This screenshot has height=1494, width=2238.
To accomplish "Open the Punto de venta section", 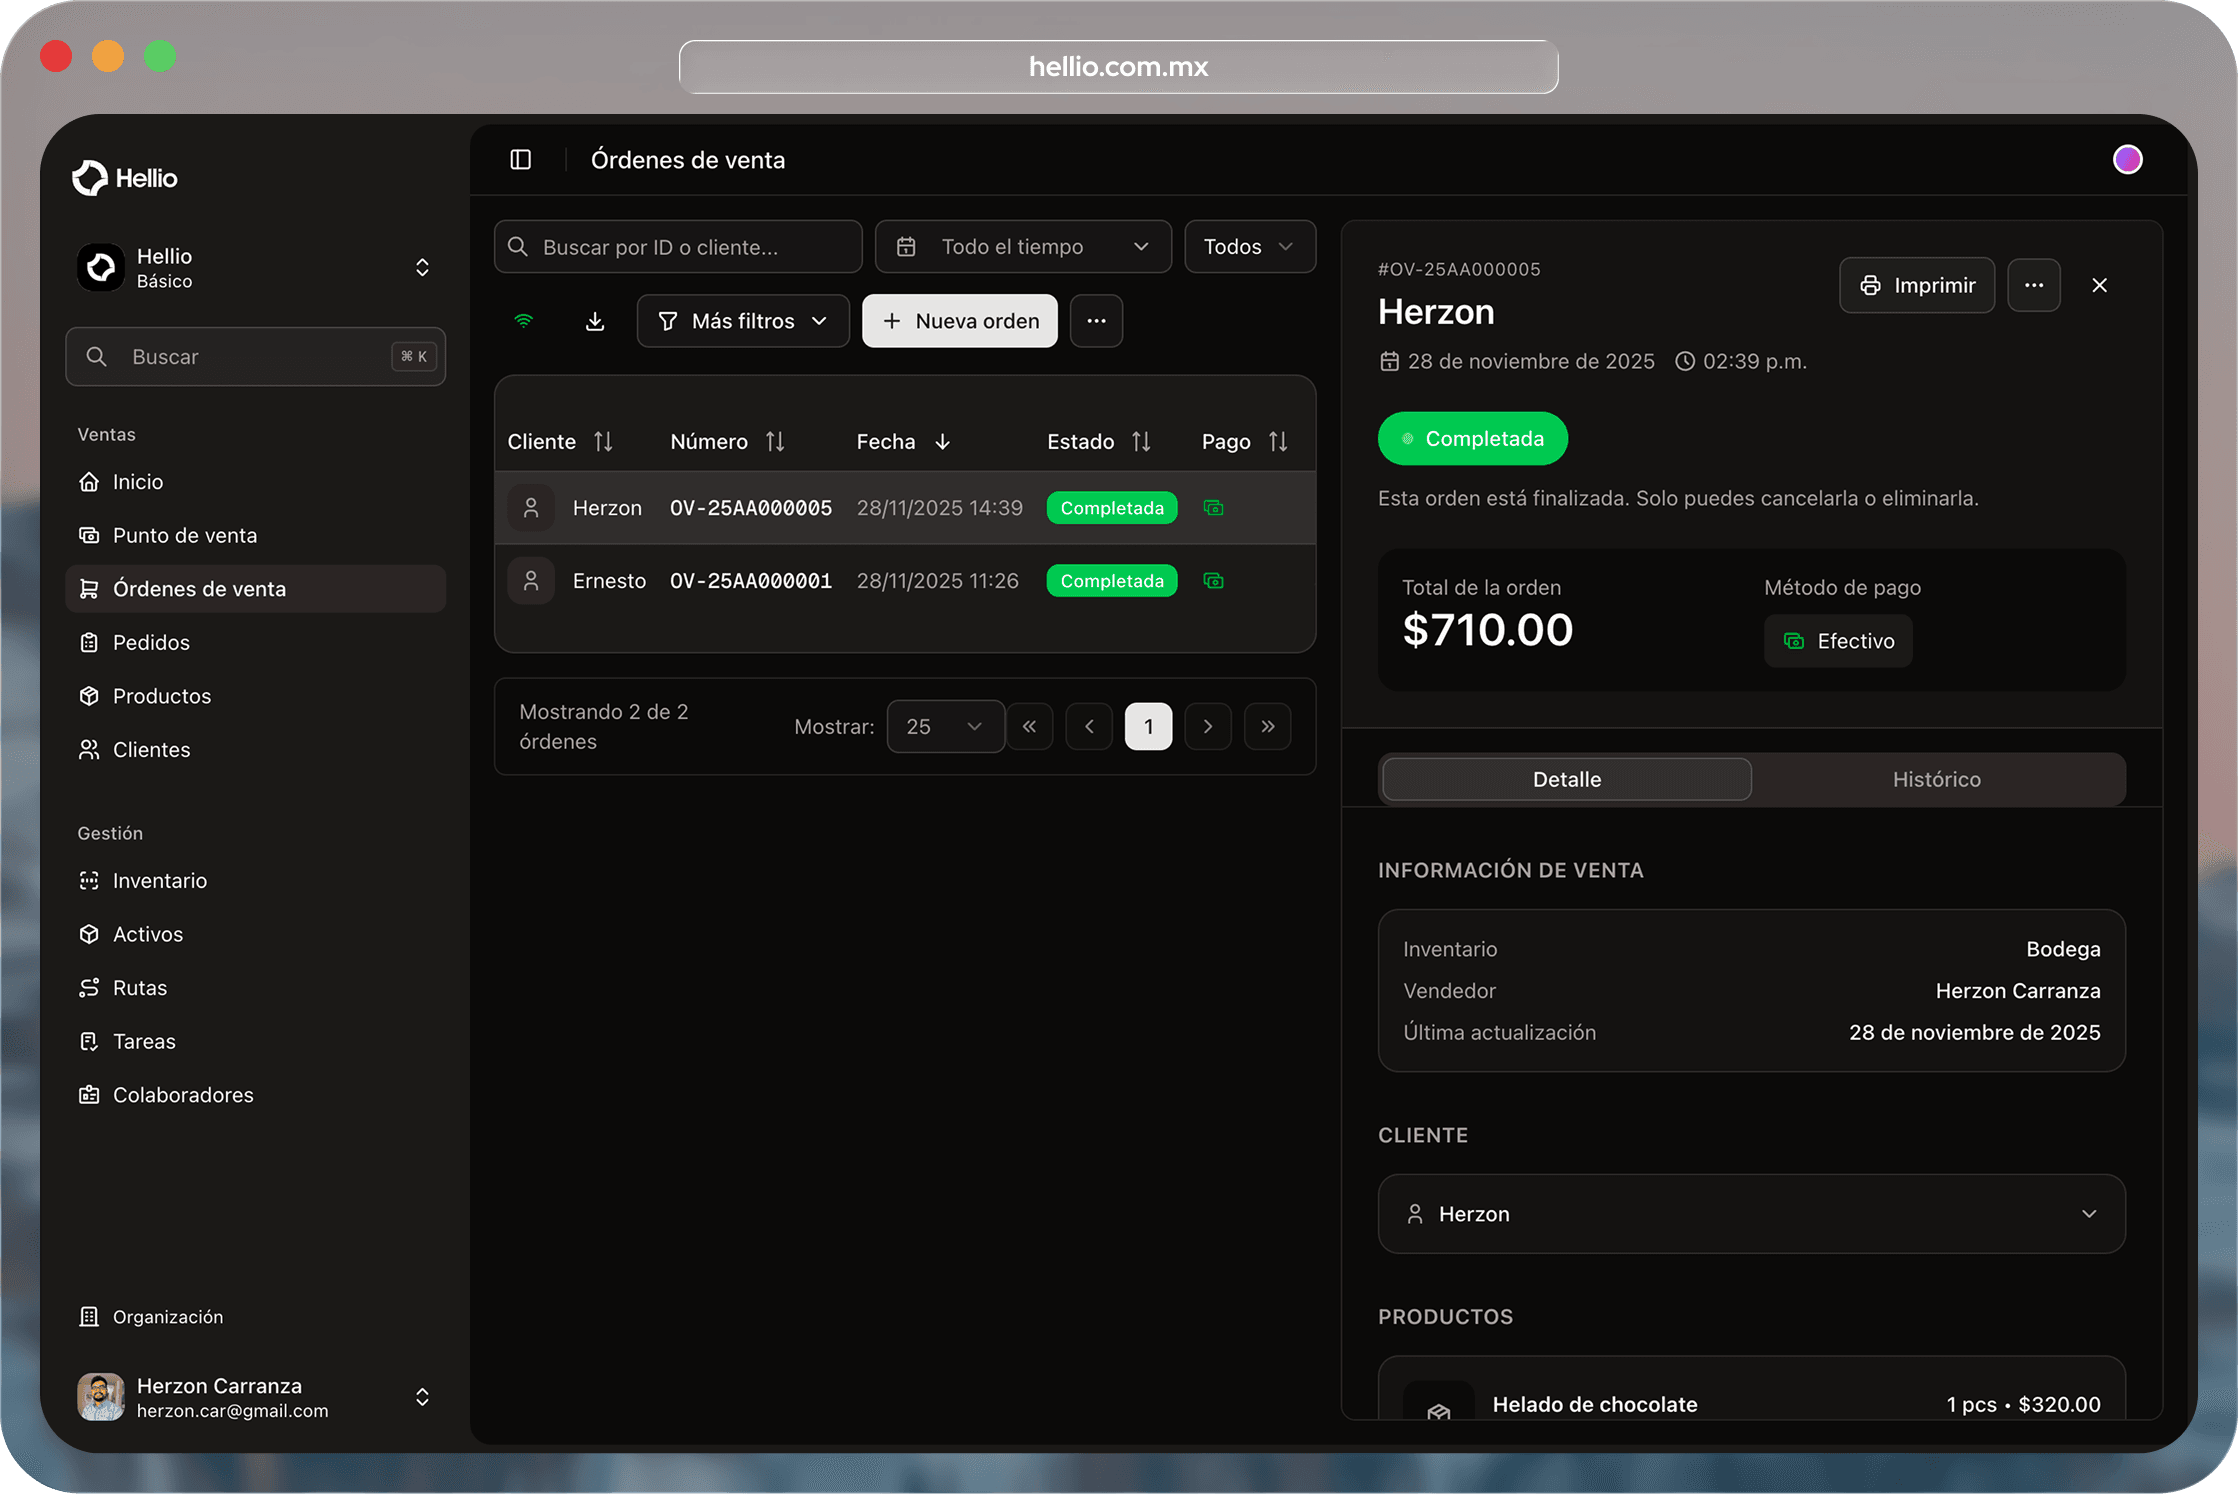I will 184,535.
